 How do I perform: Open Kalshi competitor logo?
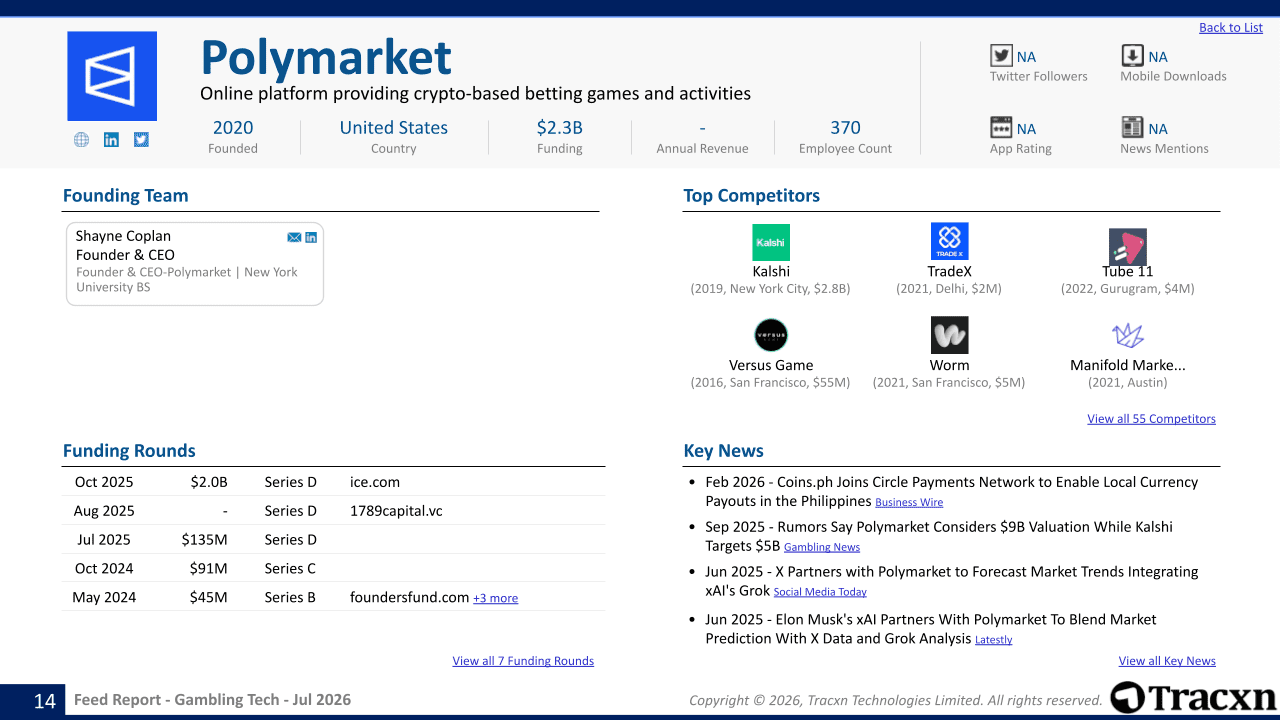(x=771, y=242)
